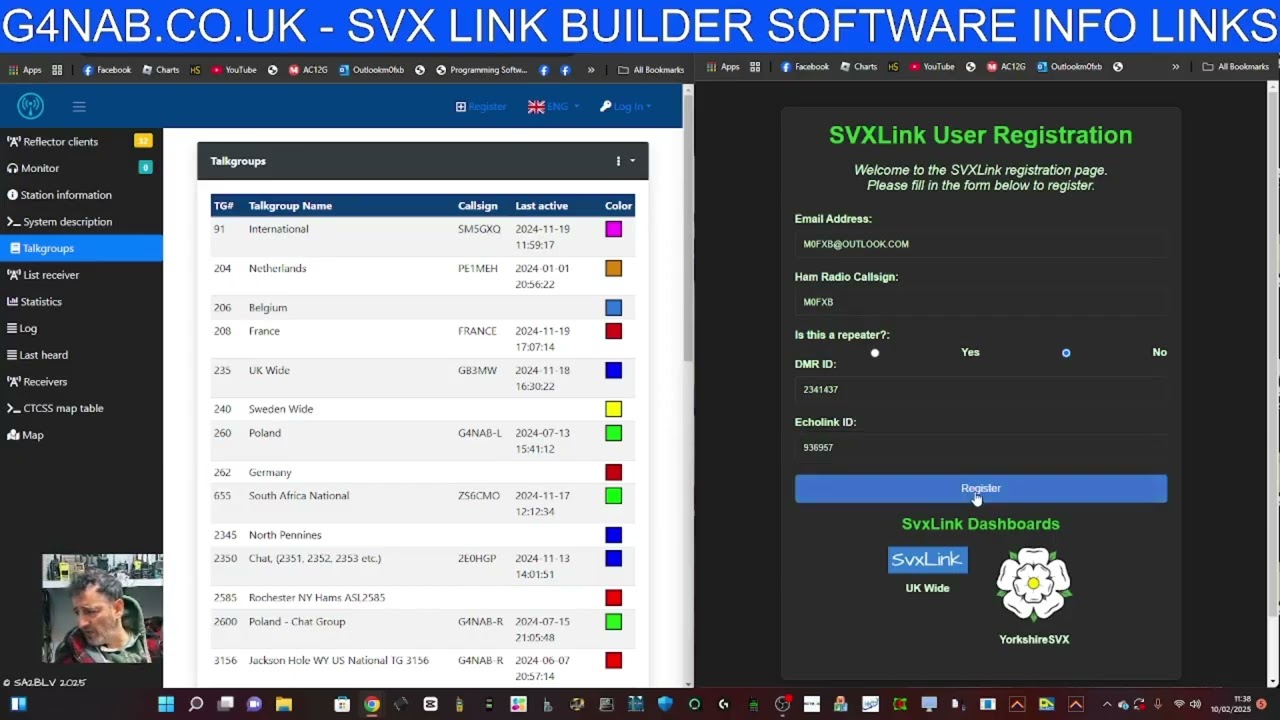Click UK Wide talkgroup name
The image size is (1280, 720).
tap(269, 370)
